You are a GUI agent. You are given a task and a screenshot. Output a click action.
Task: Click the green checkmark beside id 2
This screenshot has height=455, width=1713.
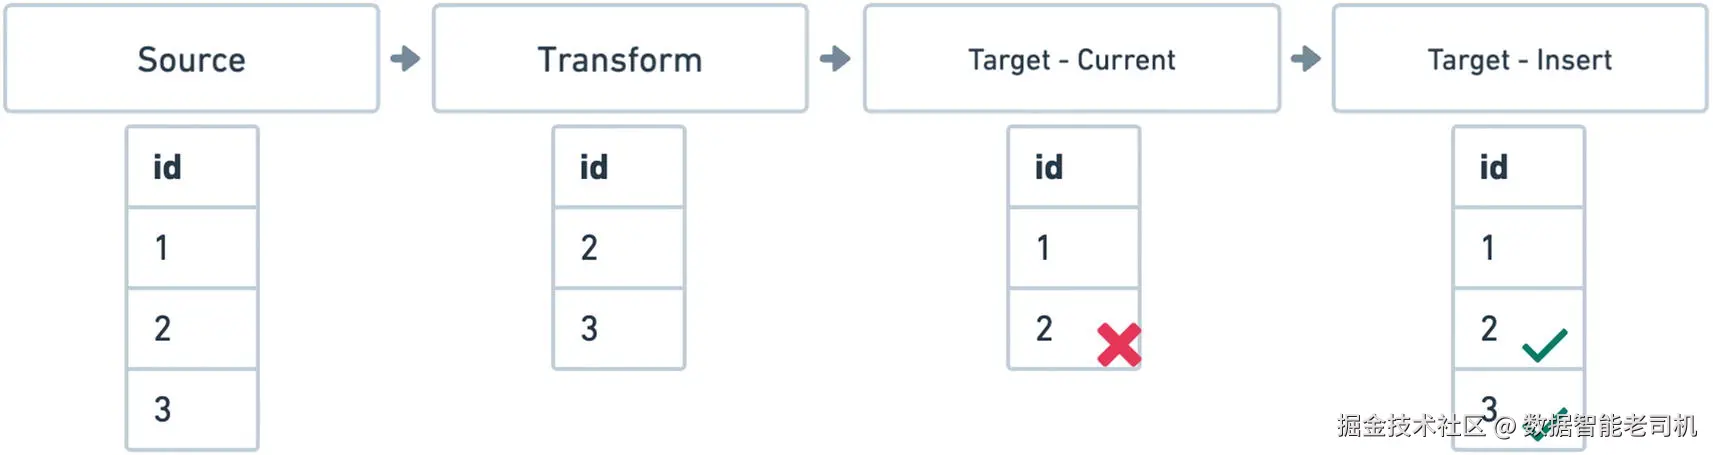point(1545,345)
